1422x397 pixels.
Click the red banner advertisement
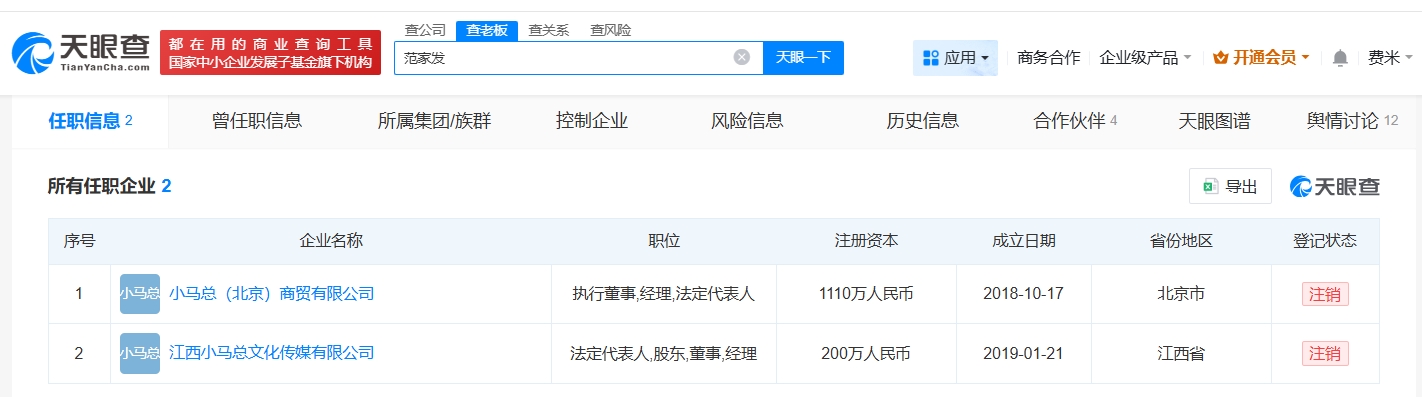pos(270,52)
